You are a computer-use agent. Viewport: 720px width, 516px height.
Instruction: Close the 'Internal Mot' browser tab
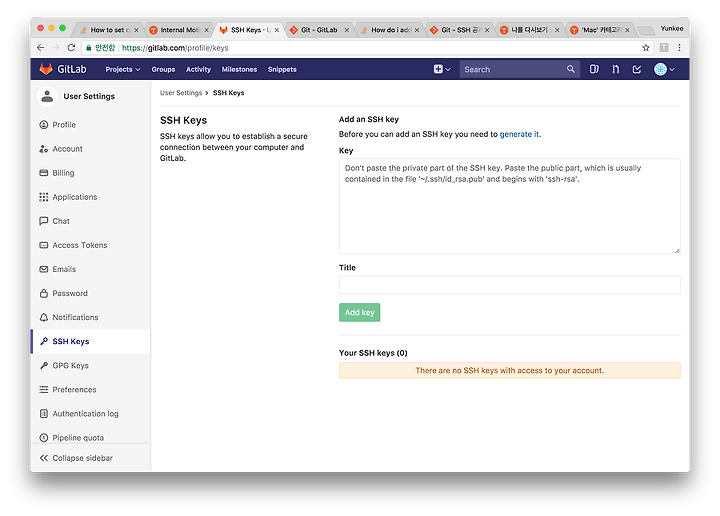[206, 30]
